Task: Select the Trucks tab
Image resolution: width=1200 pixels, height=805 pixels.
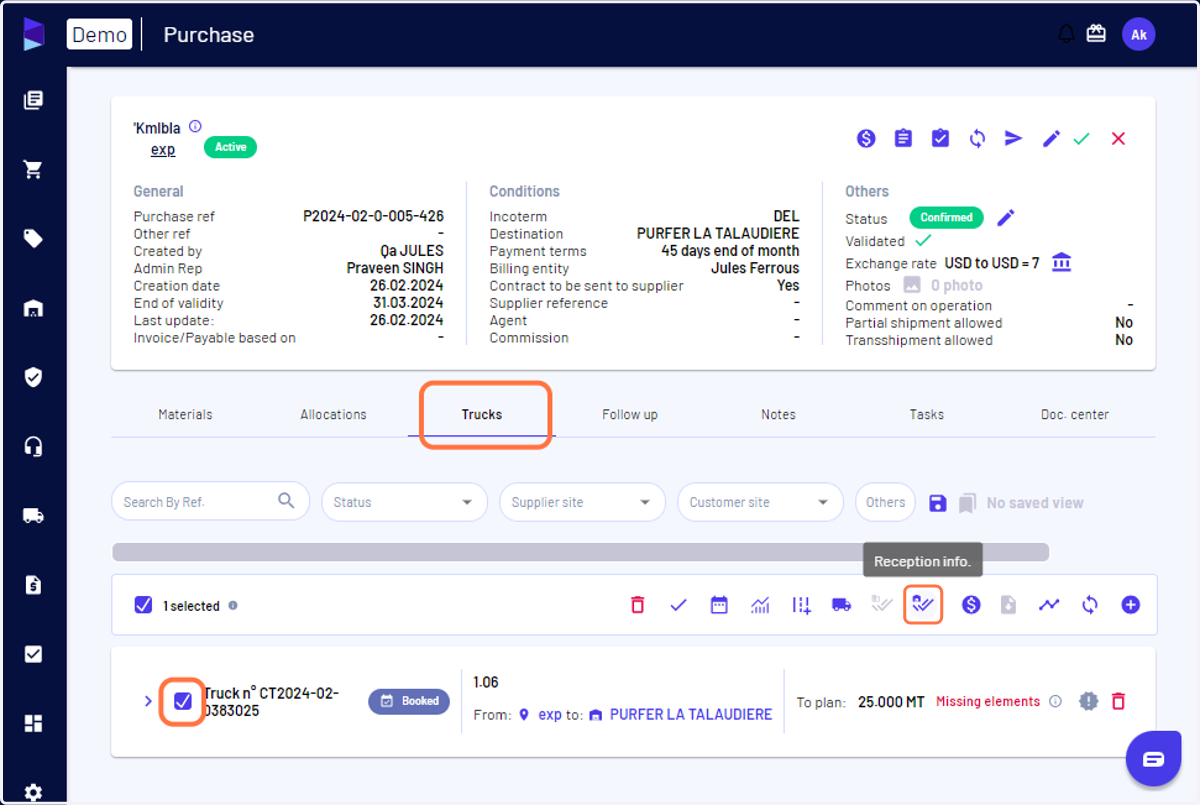Action: tap(482, 414)
